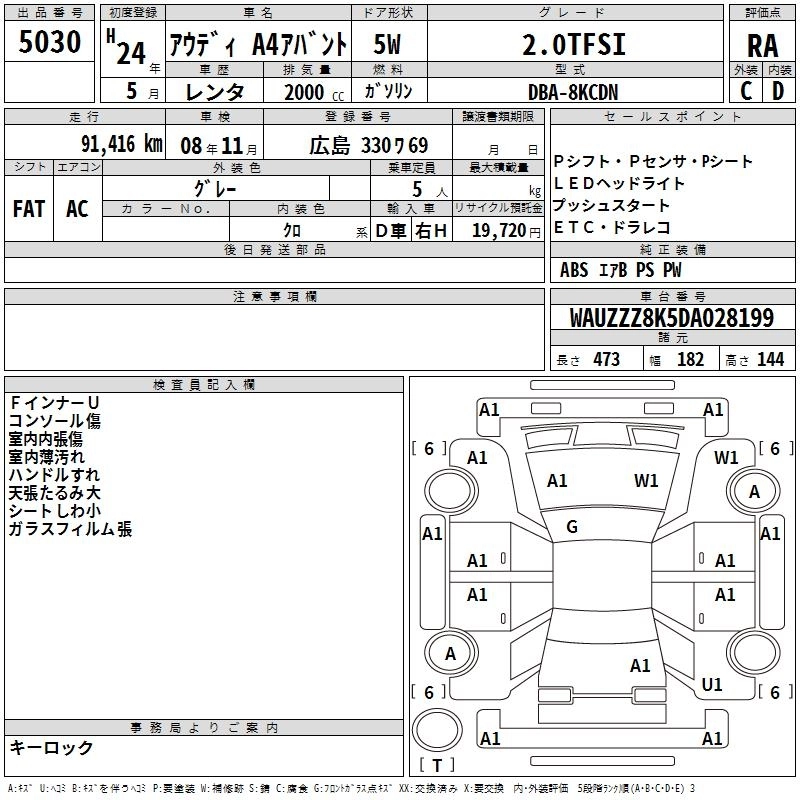Click the LEDヘッドライト sales point
The width and height of the screenshot is (800, 800).
pyautogui.click(x=619, y=183)
